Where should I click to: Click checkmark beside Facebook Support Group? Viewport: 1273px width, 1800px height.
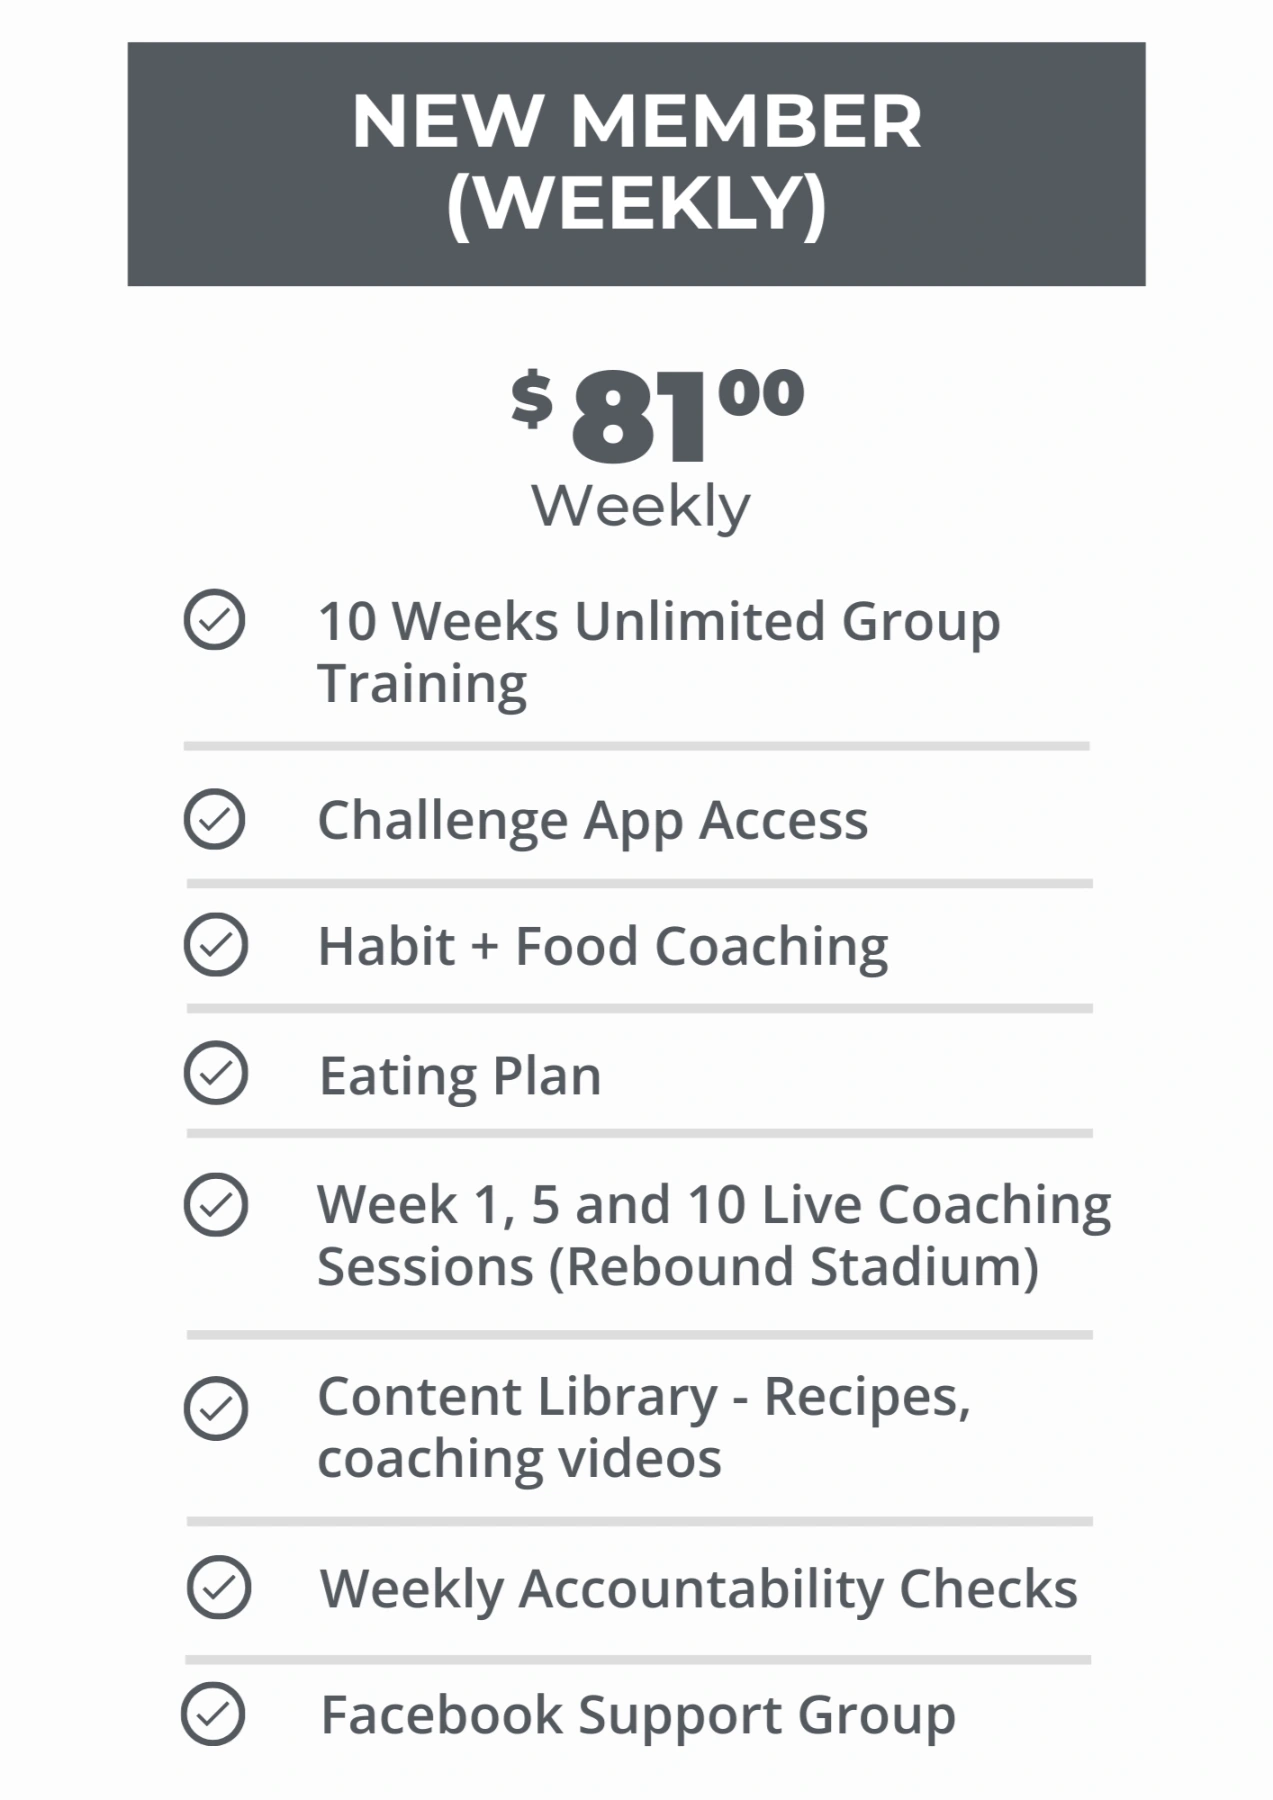click(213, 1714)
